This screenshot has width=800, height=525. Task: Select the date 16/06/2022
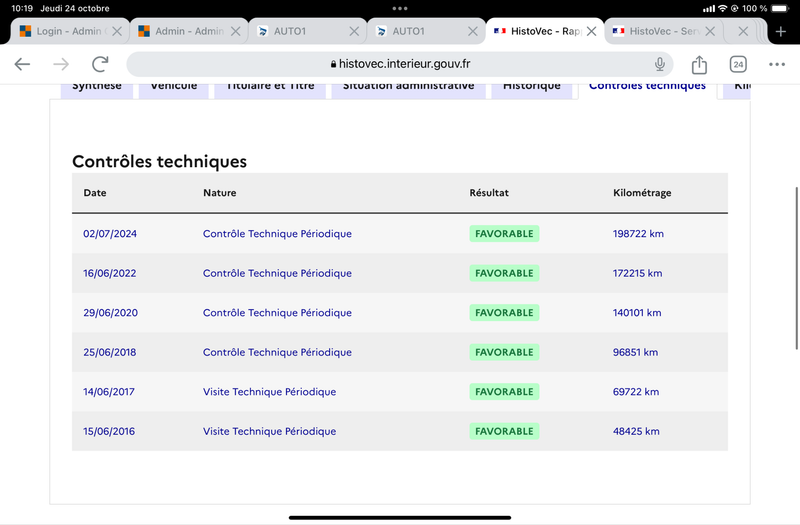pyautogui.click(x=110, y=273)
